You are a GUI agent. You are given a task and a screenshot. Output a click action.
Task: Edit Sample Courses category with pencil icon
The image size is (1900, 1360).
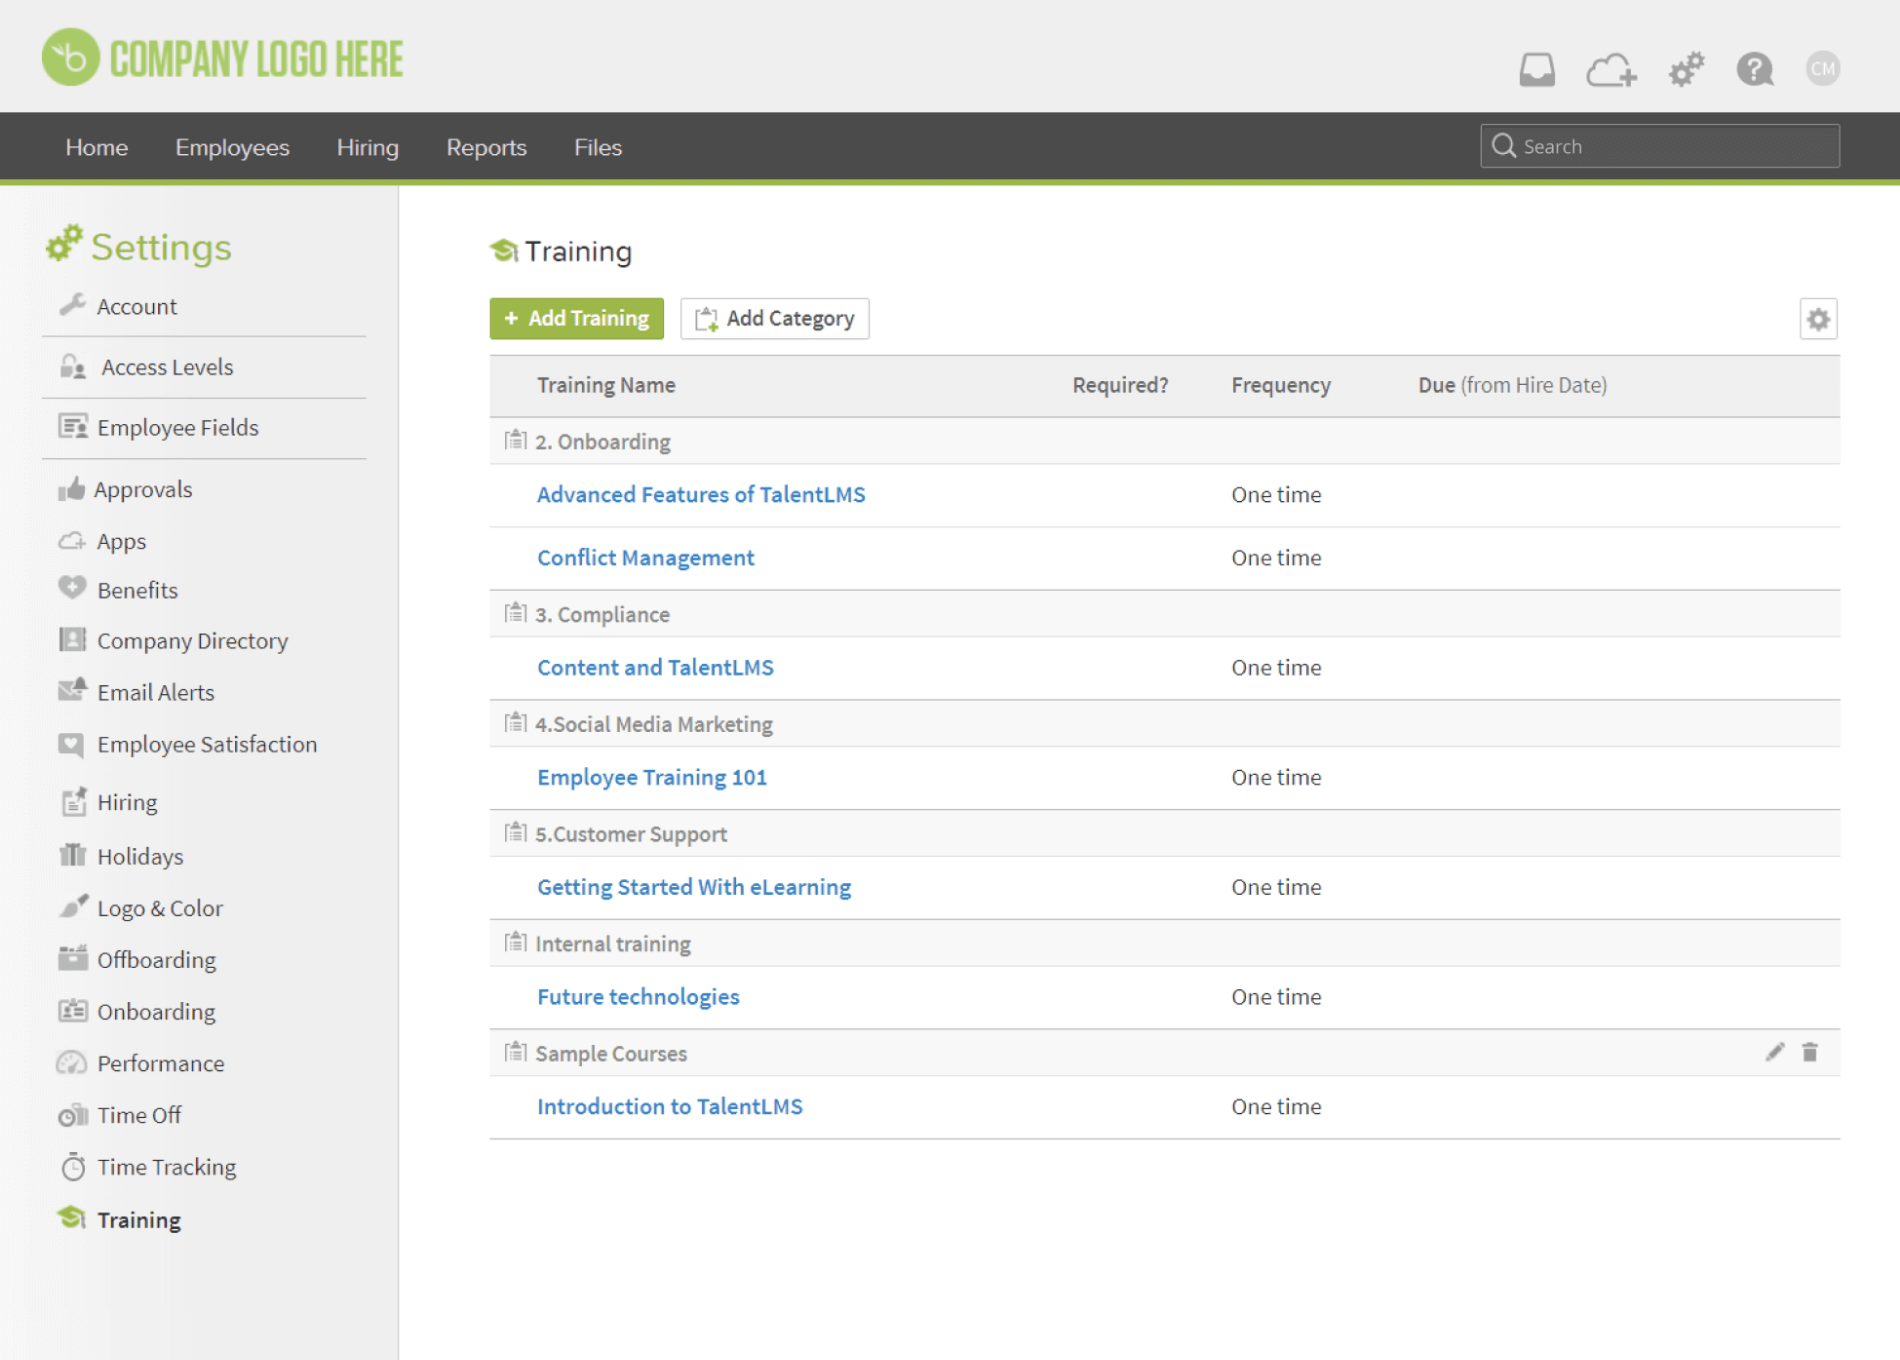pyautogui.click(x=1774, y=1052)
